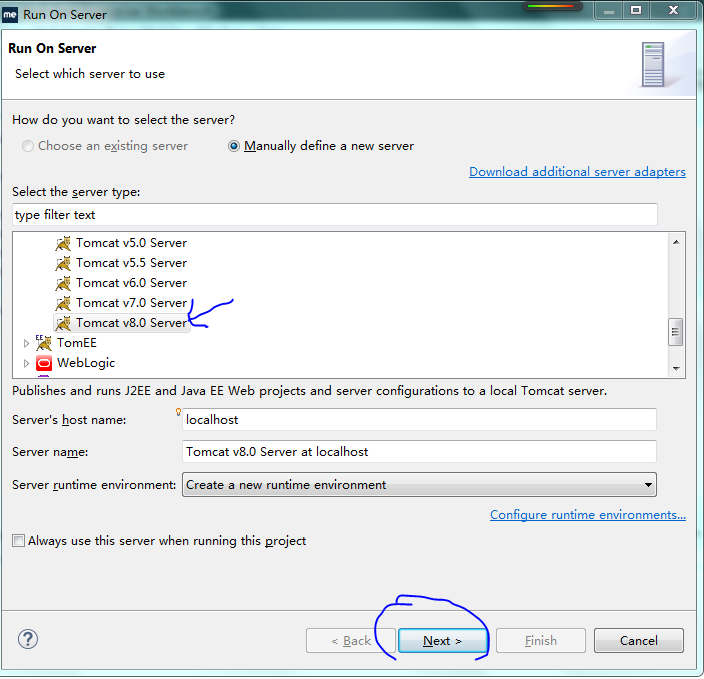The width and height of the screenshot is (704, 679).
Task: Open 'Configure runtime environments...' link
Action: click(587, 515)
